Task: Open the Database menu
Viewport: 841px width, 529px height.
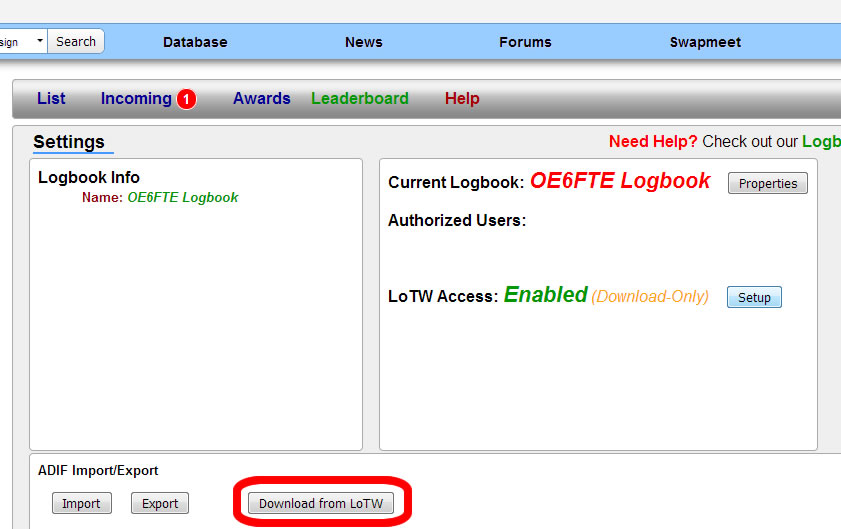Action: pyautogui.click(x=195, y=42)
